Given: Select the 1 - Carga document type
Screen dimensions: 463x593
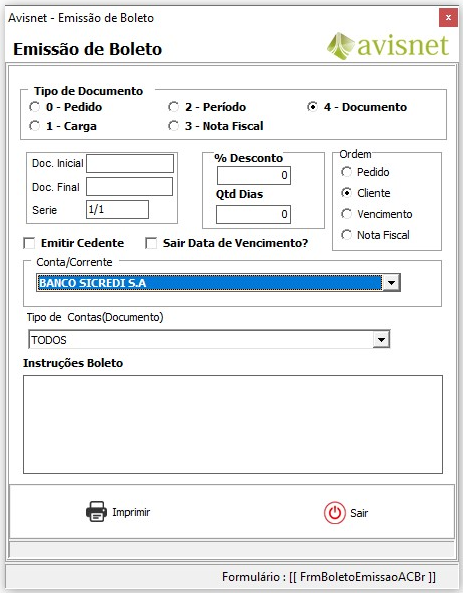Looking at the screenshot, I should (x=34, y=126).
